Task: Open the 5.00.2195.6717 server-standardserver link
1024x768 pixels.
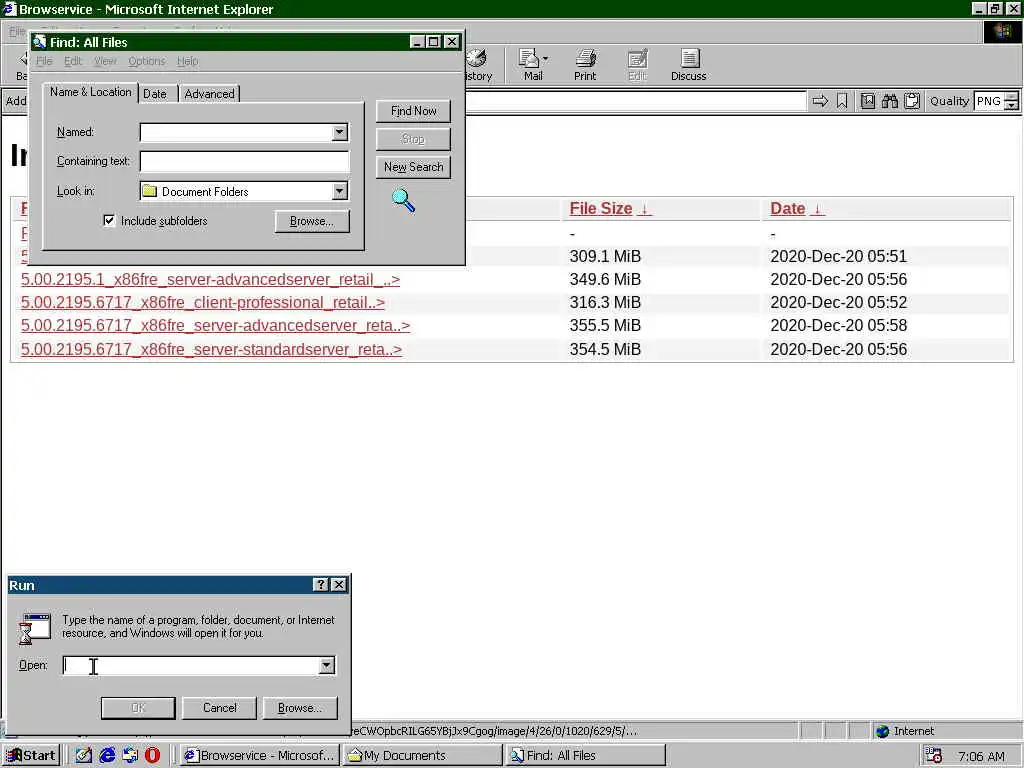Action: click(x=211, y=349)
